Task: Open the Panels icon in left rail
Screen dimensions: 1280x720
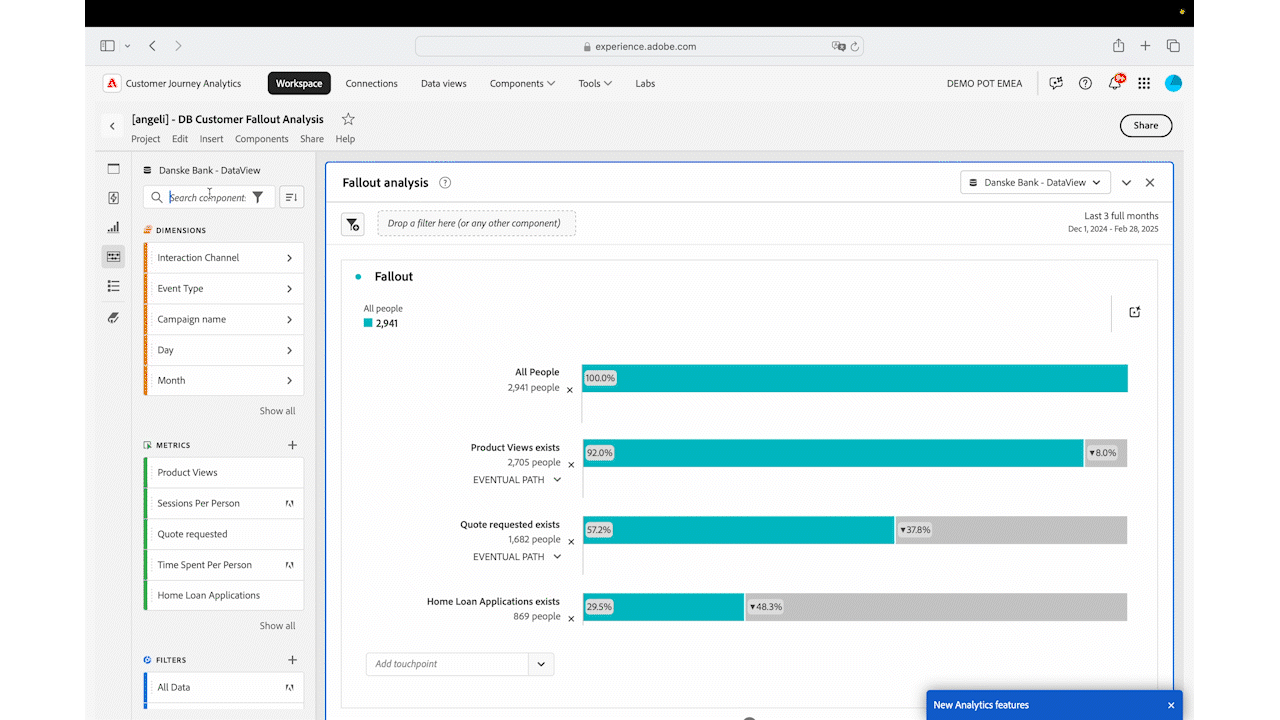Action: 113,169
